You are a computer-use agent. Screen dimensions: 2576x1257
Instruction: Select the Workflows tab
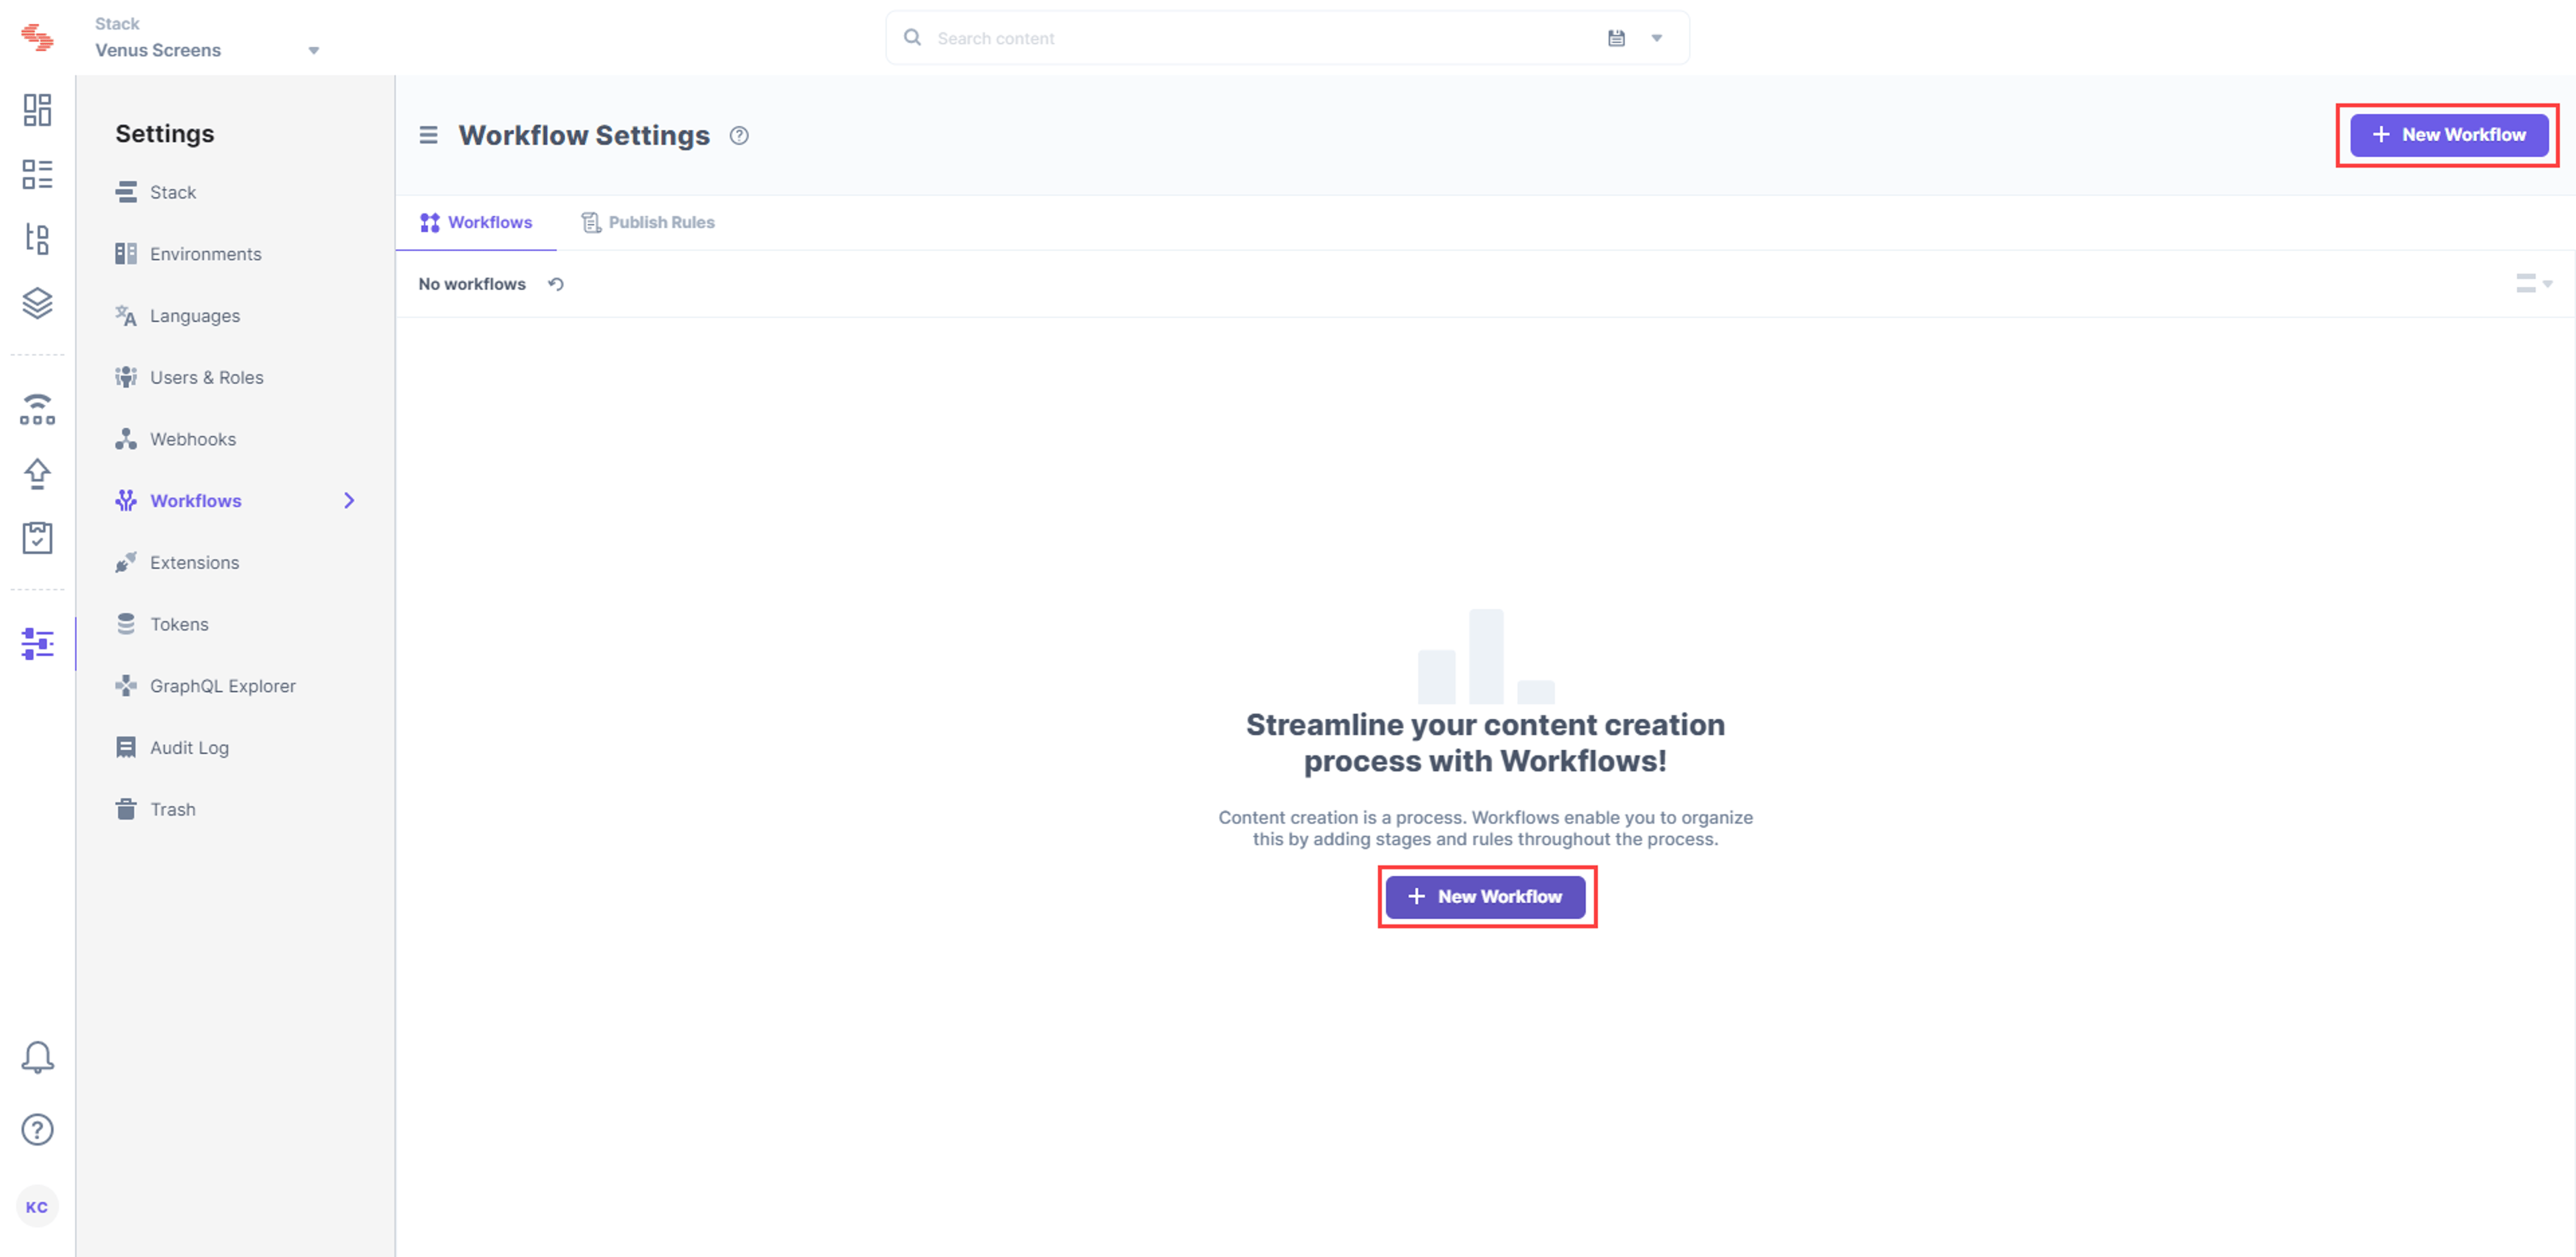pos(476,222)
